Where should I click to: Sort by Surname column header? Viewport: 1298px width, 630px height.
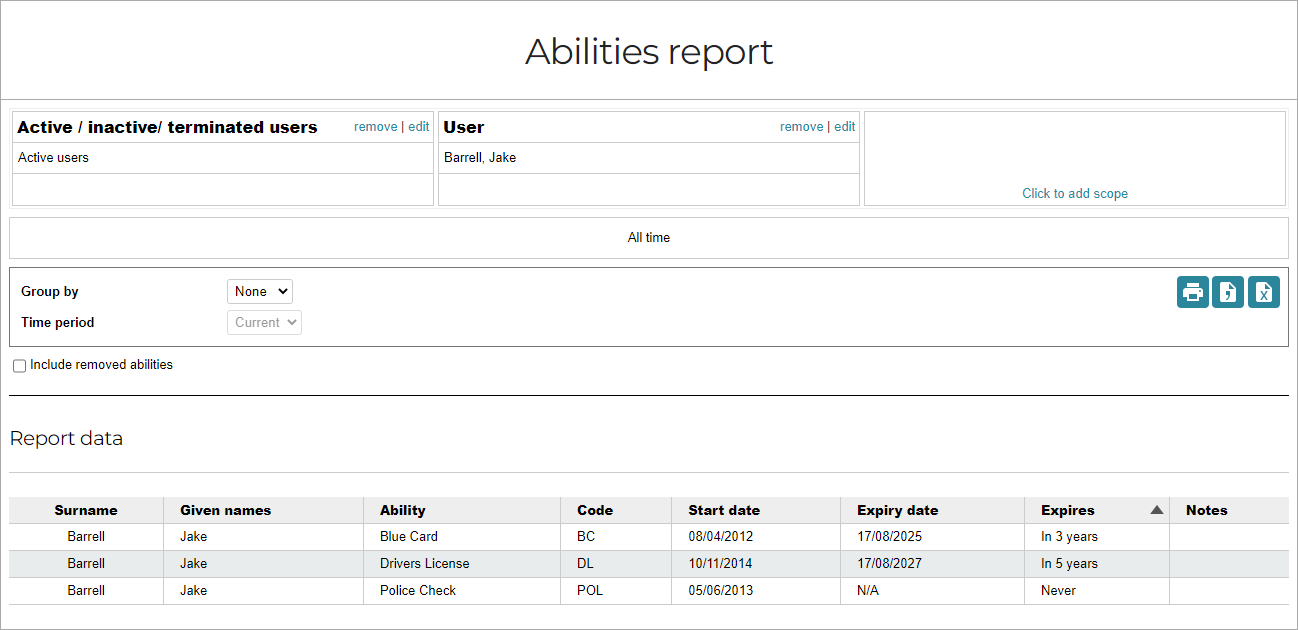tap(86, 510)
